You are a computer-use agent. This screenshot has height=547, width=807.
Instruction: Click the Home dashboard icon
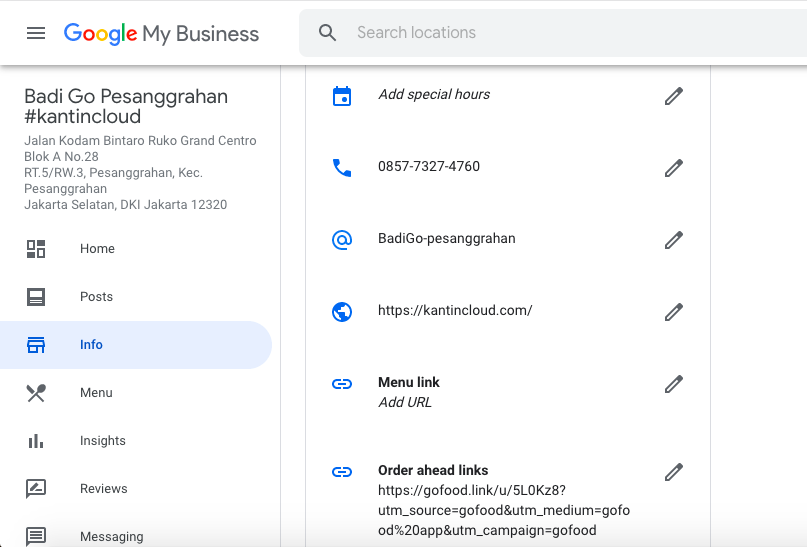pyautogui.click(x=36, y=249)
